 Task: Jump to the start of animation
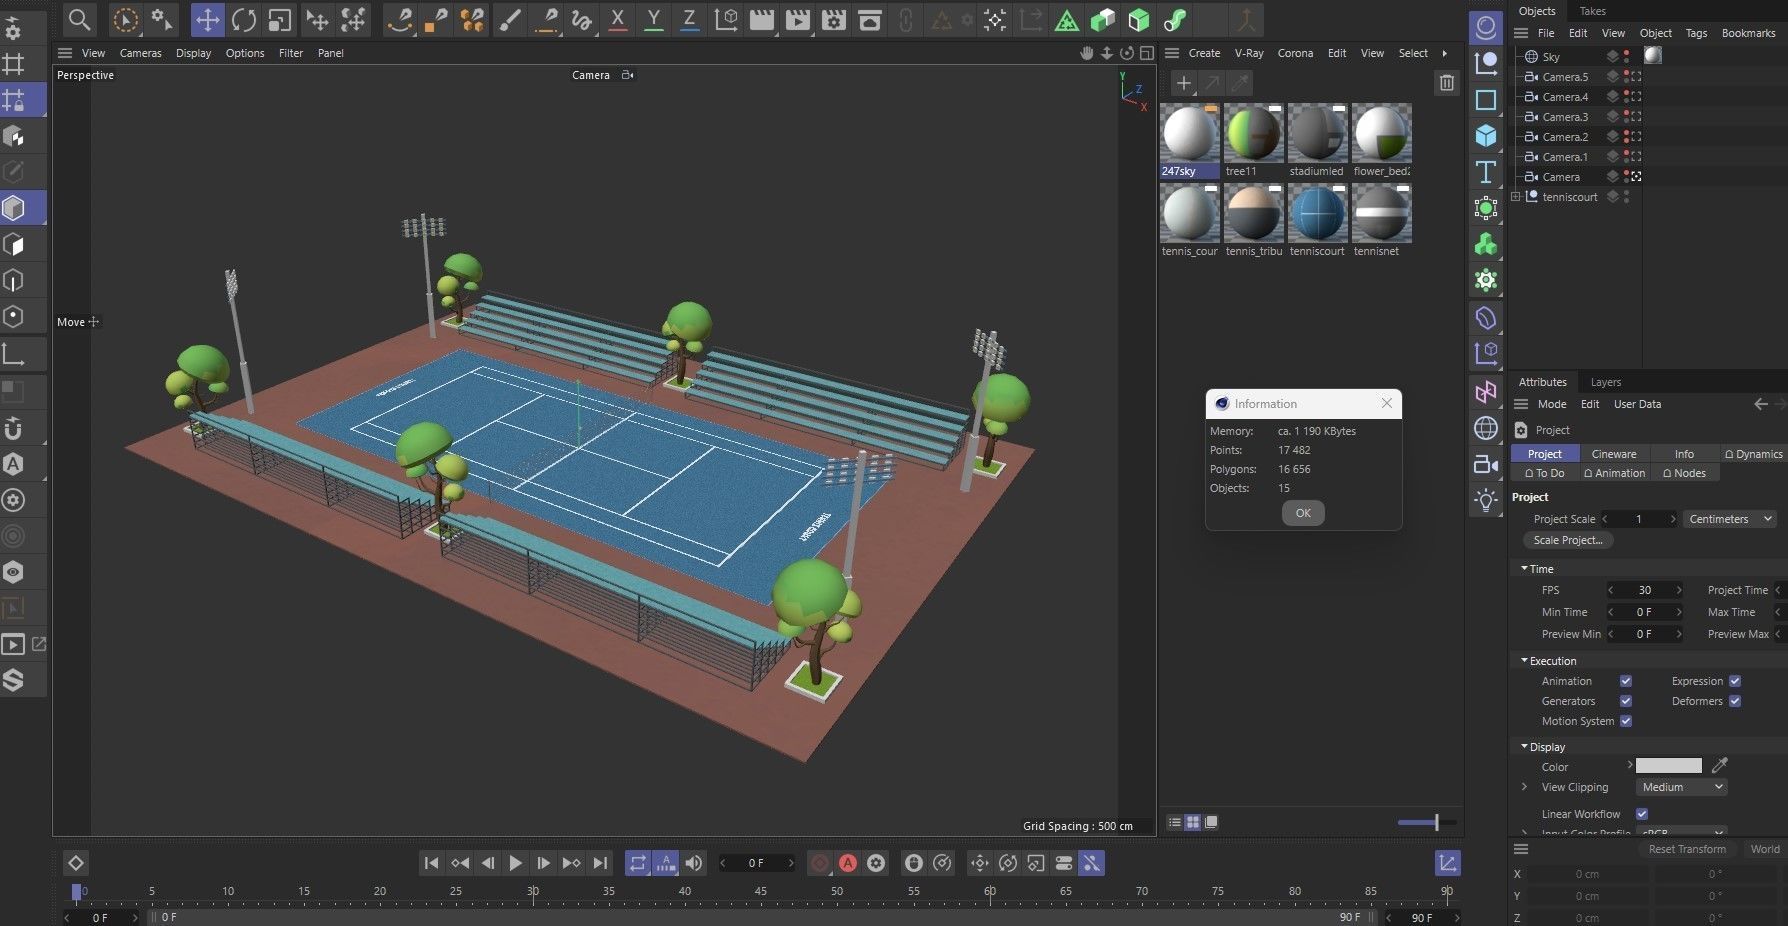click(x=431, y=863)
